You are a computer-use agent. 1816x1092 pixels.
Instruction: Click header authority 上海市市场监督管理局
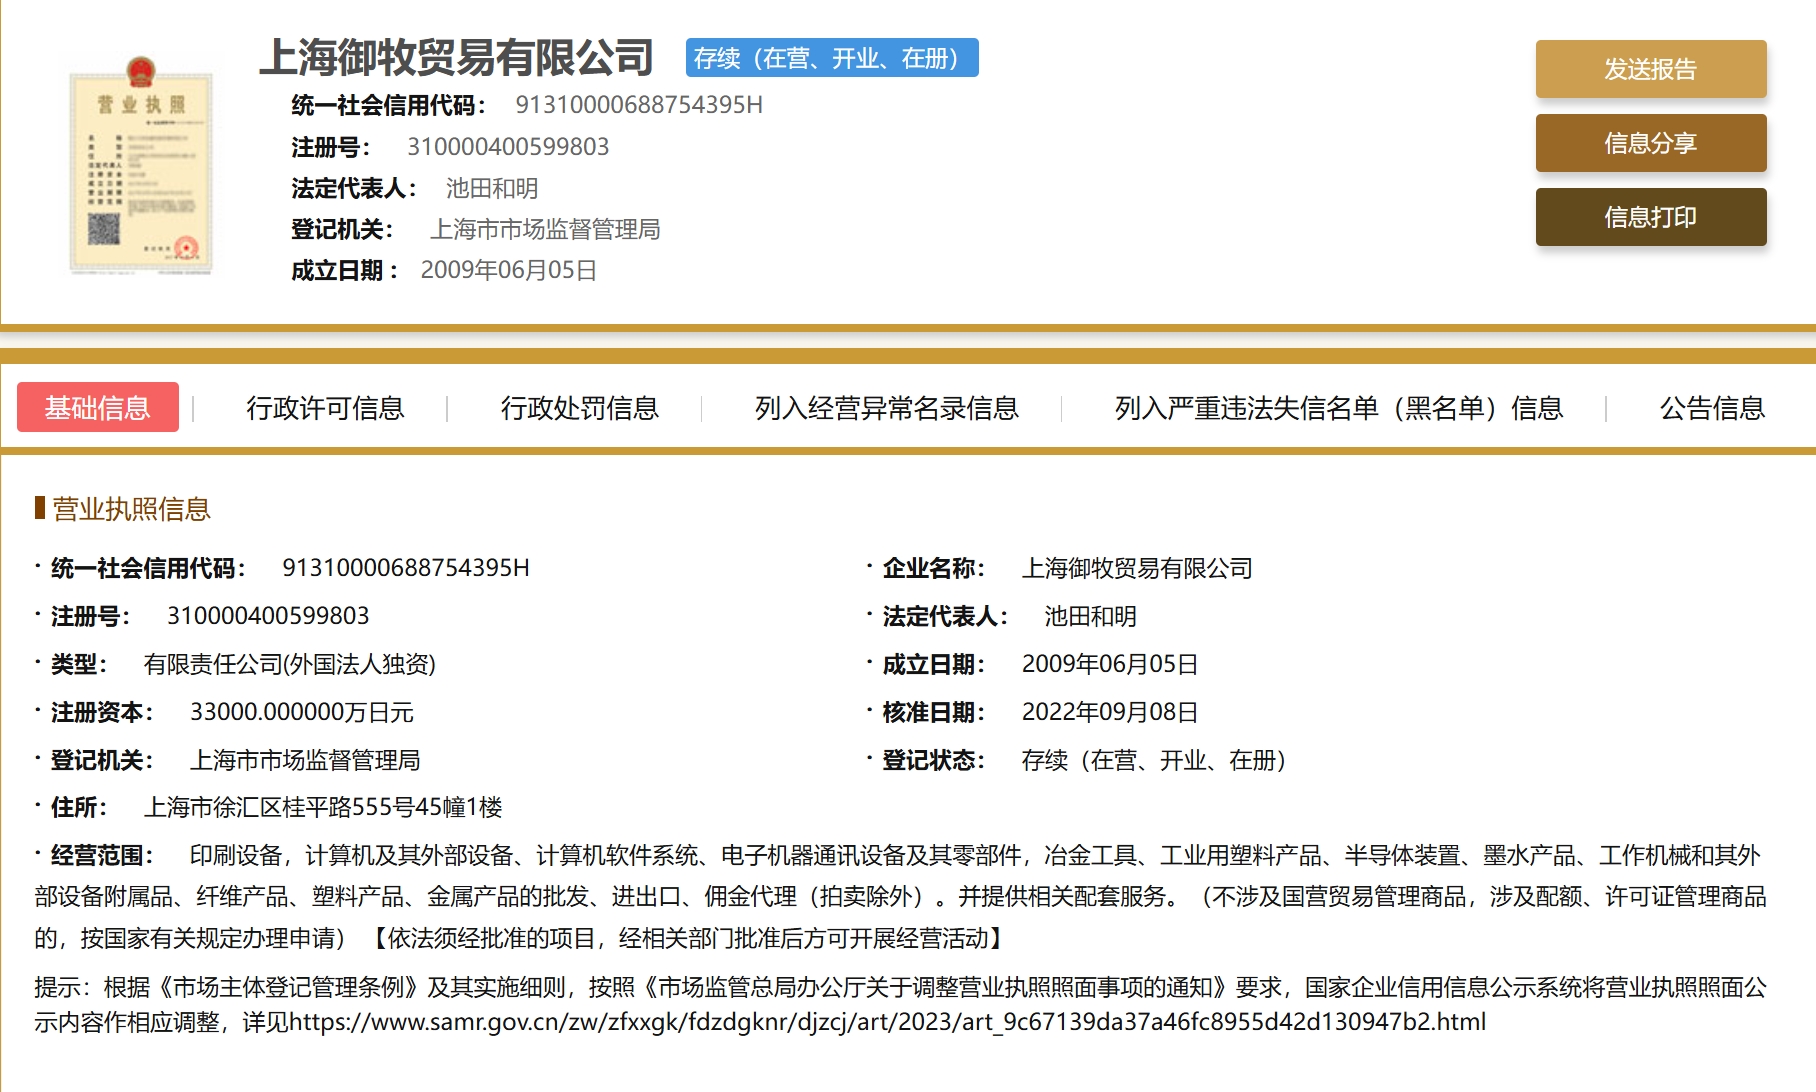tap(545, 229)
